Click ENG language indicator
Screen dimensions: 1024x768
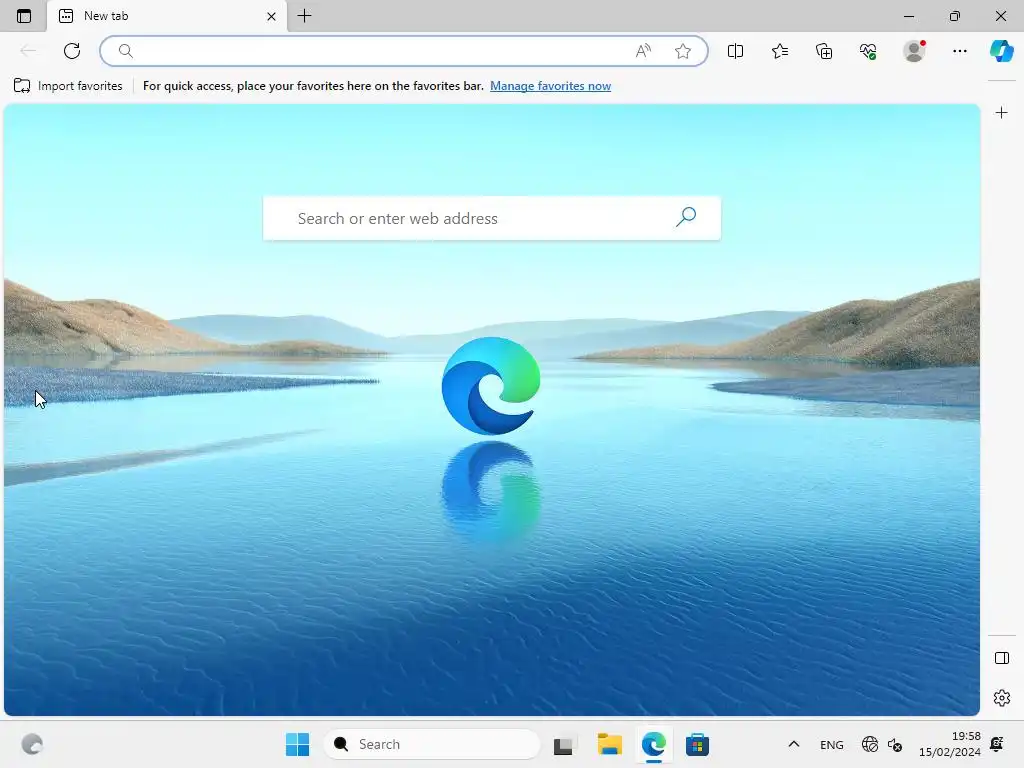coord(831,744)
